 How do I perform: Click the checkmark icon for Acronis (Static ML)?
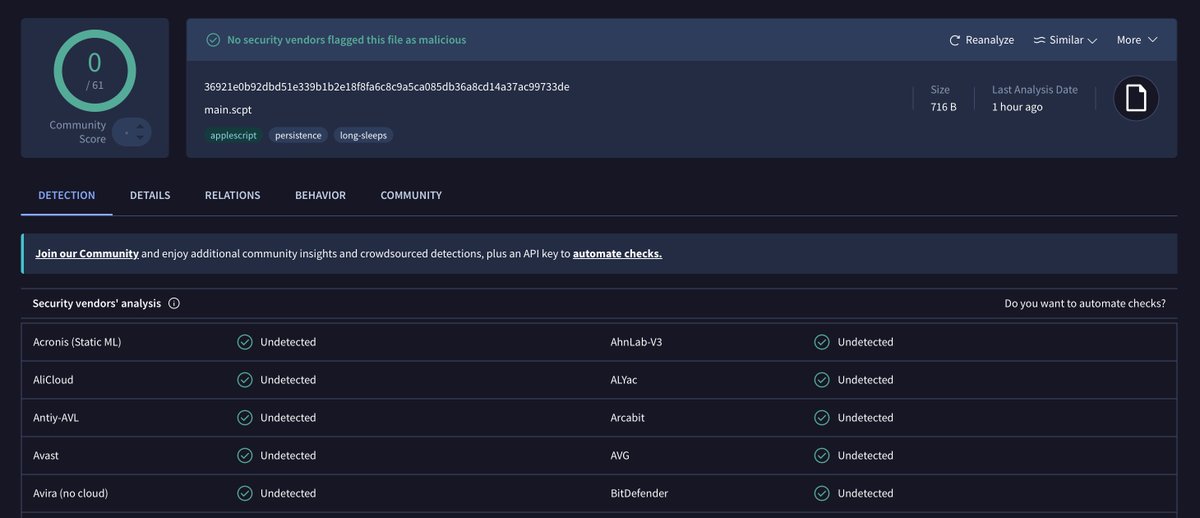pos(245,342)
